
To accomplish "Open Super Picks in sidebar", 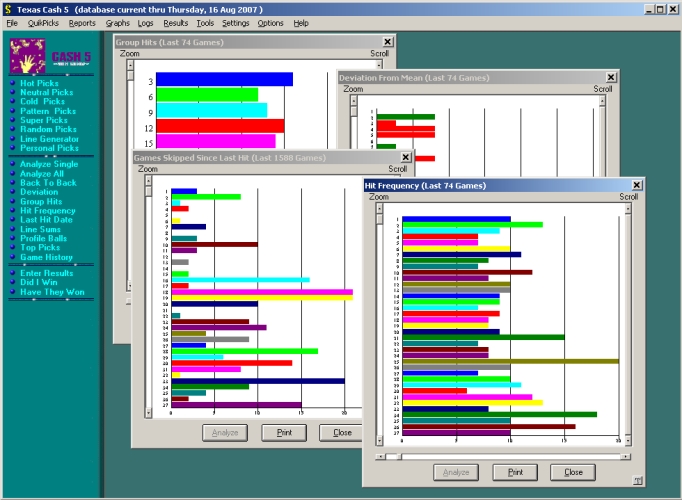I will point(43,120).
